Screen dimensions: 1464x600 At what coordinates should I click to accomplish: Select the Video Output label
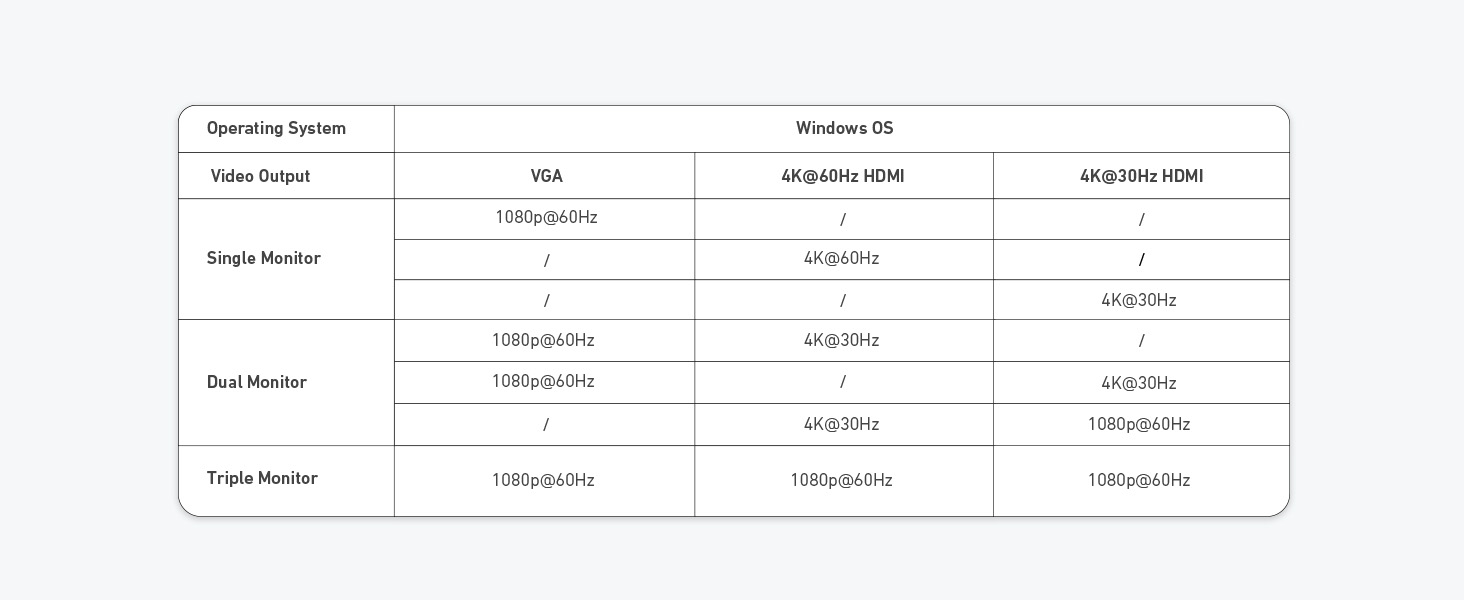[260, 176]
